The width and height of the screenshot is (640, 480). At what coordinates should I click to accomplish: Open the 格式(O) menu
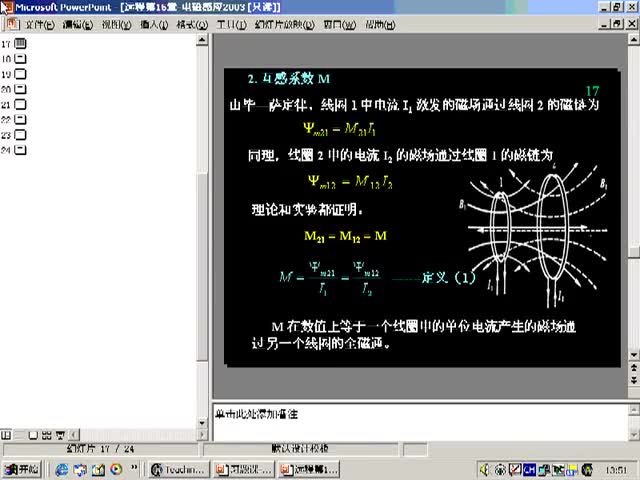[x=192, y=25]
